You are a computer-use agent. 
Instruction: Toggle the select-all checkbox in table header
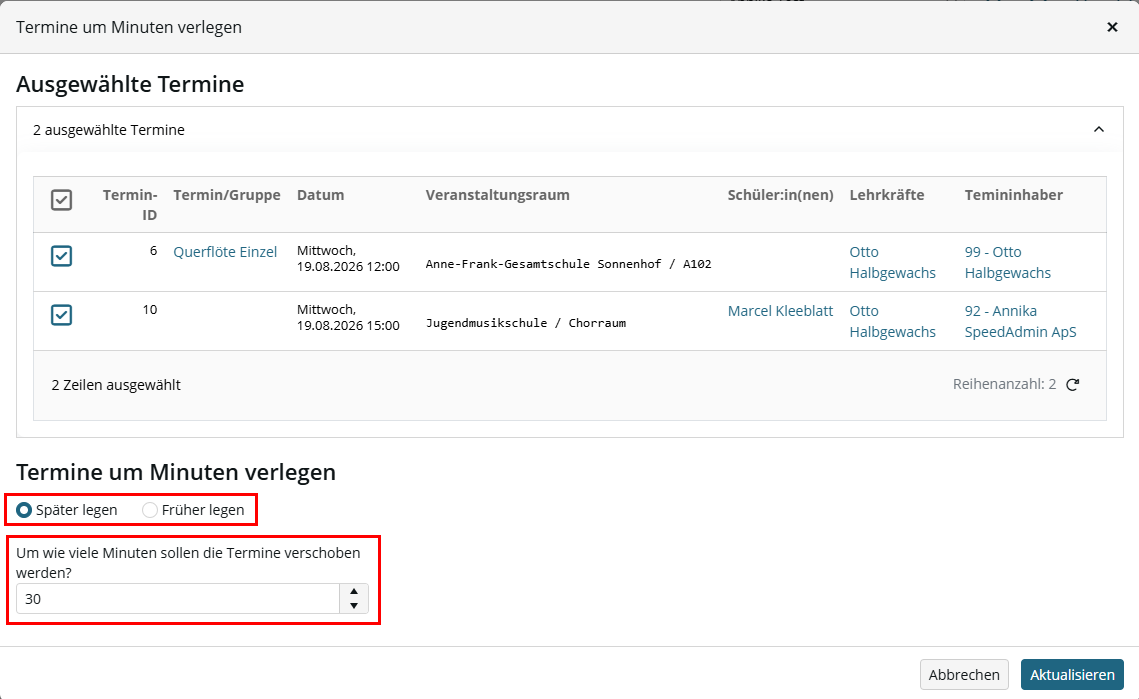[x=62, y=200]
